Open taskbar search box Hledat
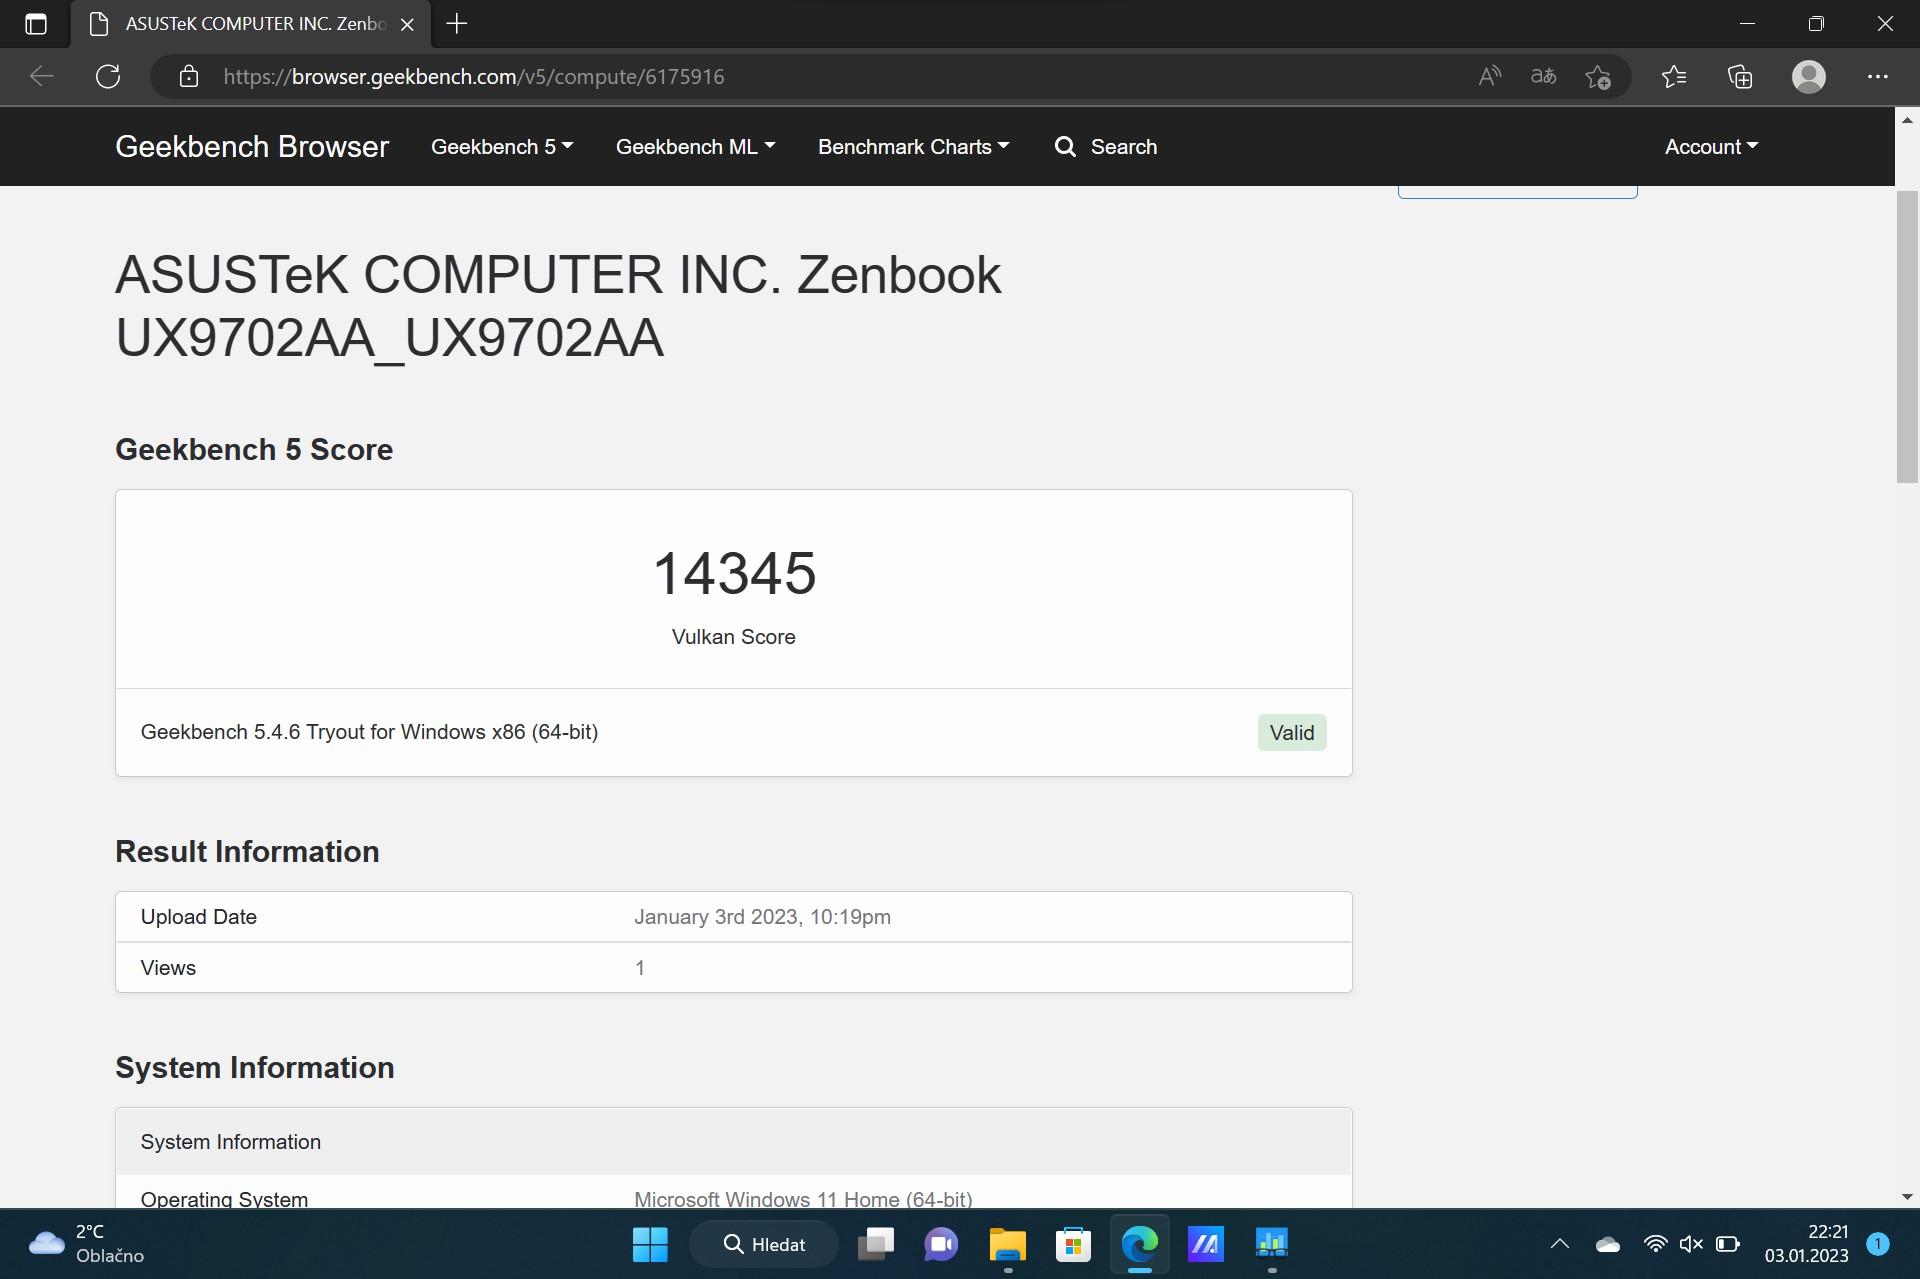 764,1244
